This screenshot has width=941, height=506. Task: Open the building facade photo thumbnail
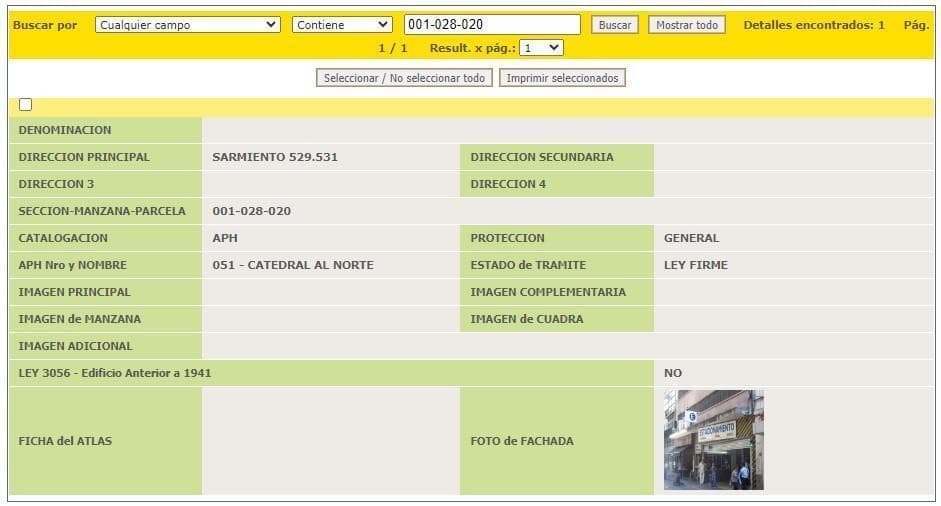tap(713, 440)
